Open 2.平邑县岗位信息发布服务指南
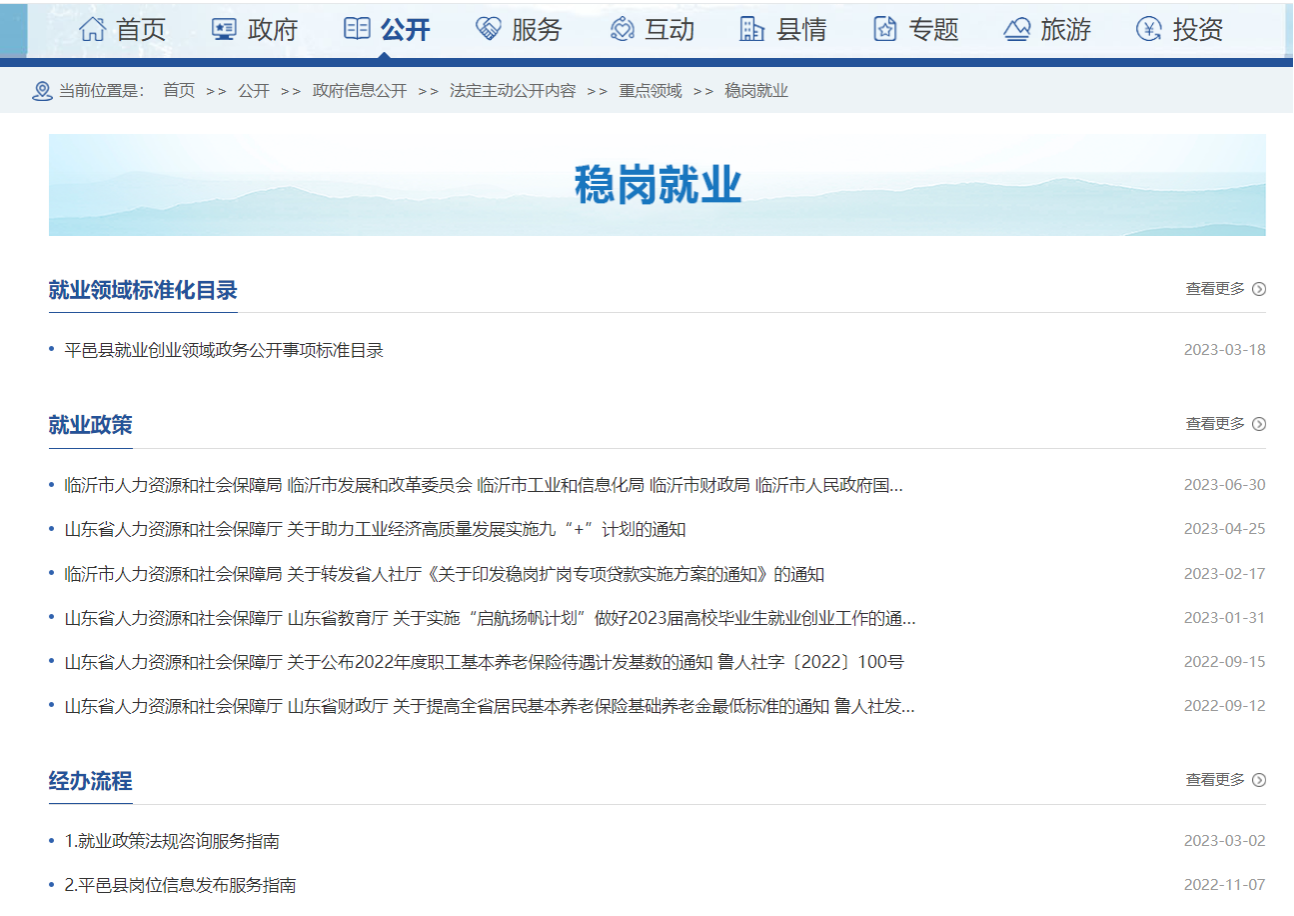The width and height of the screenshot is (1294, 916). tap(180, 885)
